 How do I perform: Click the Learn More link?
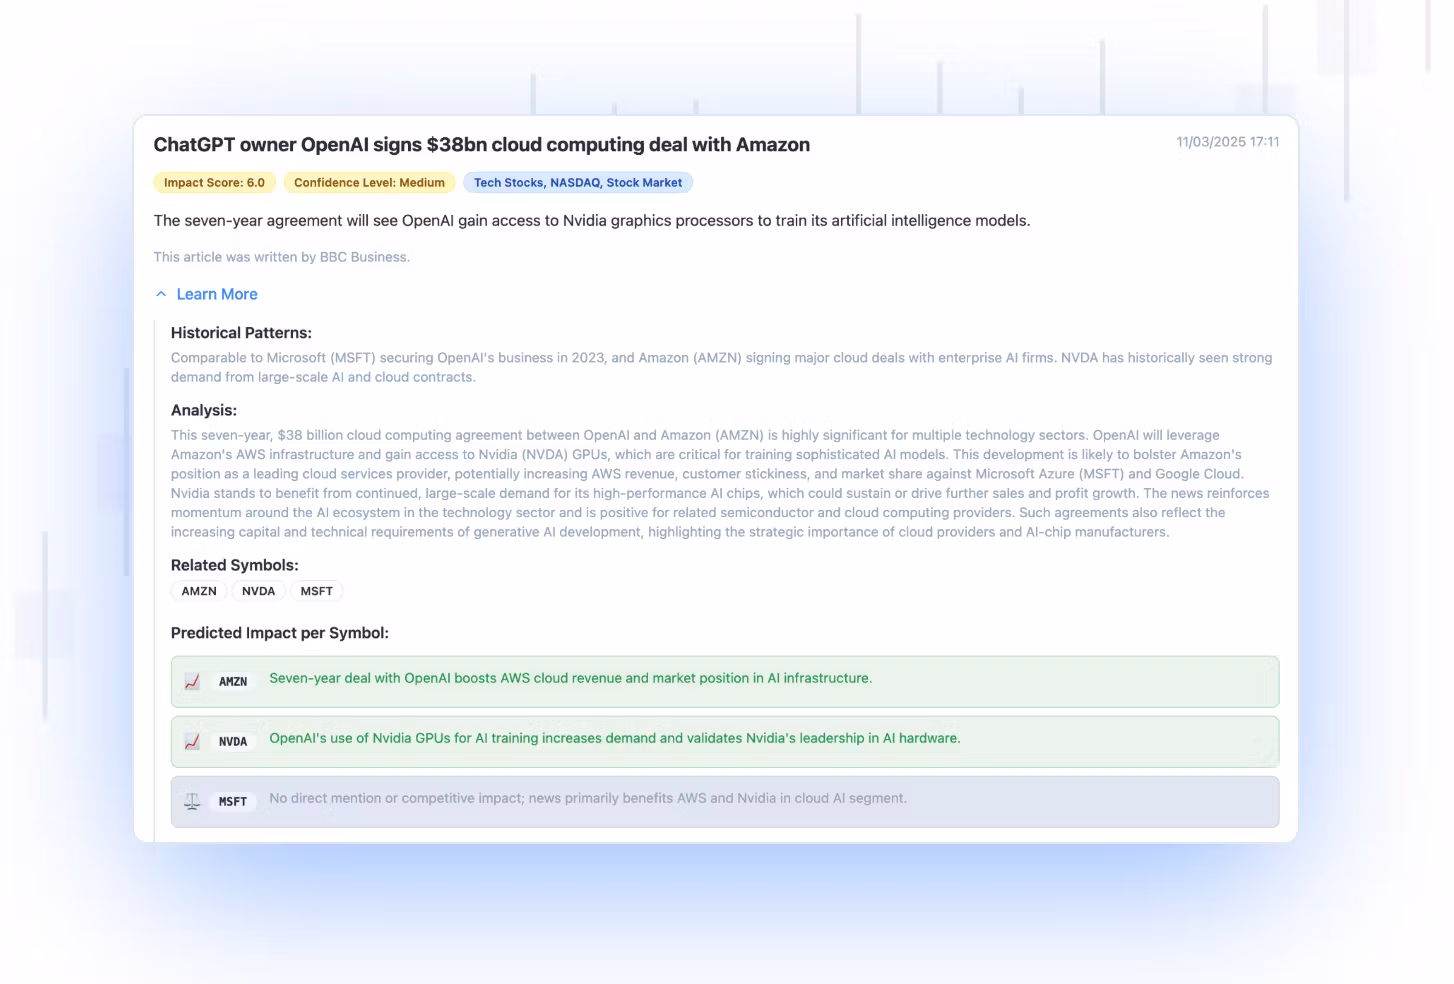click(217, 294)
